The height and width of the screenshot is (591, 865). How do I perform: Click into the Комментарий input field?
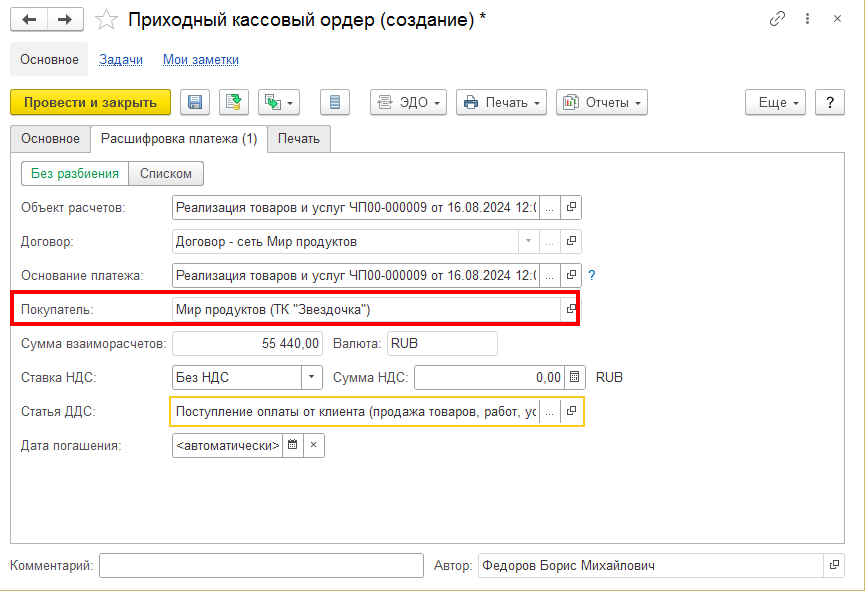262,566
